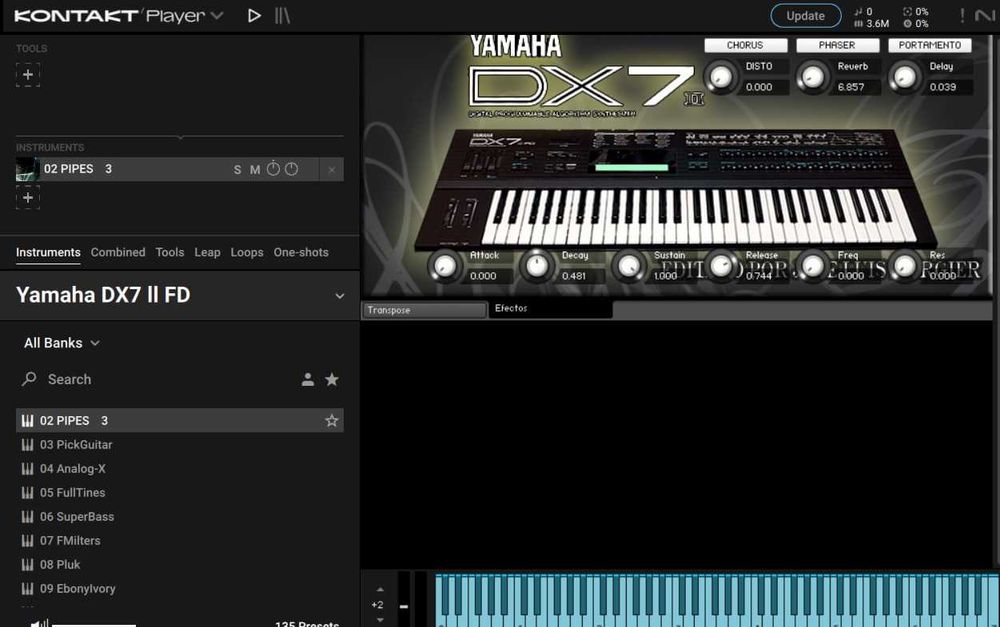Click the Native Instruments logo icon
This screenshot has height=627, width=1000.
984,15
